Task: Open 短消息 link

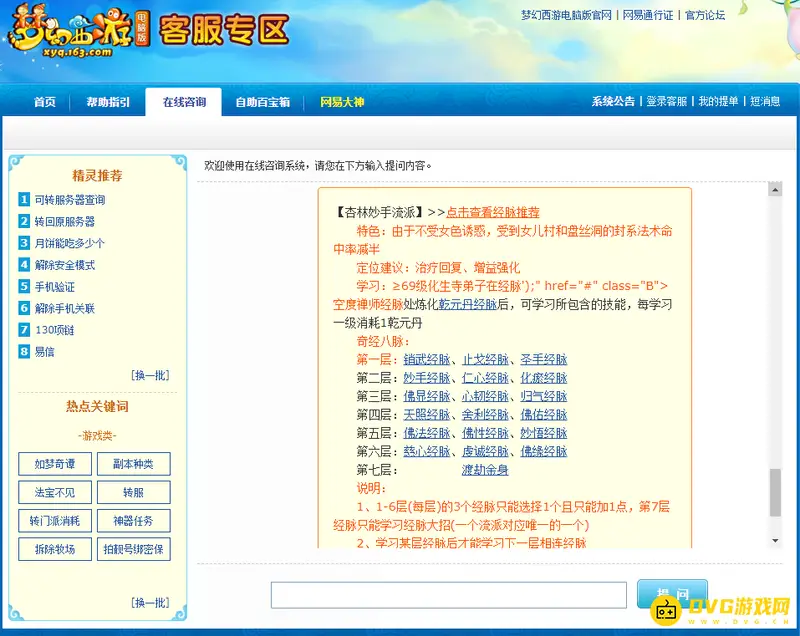Action: click(764, 101)
